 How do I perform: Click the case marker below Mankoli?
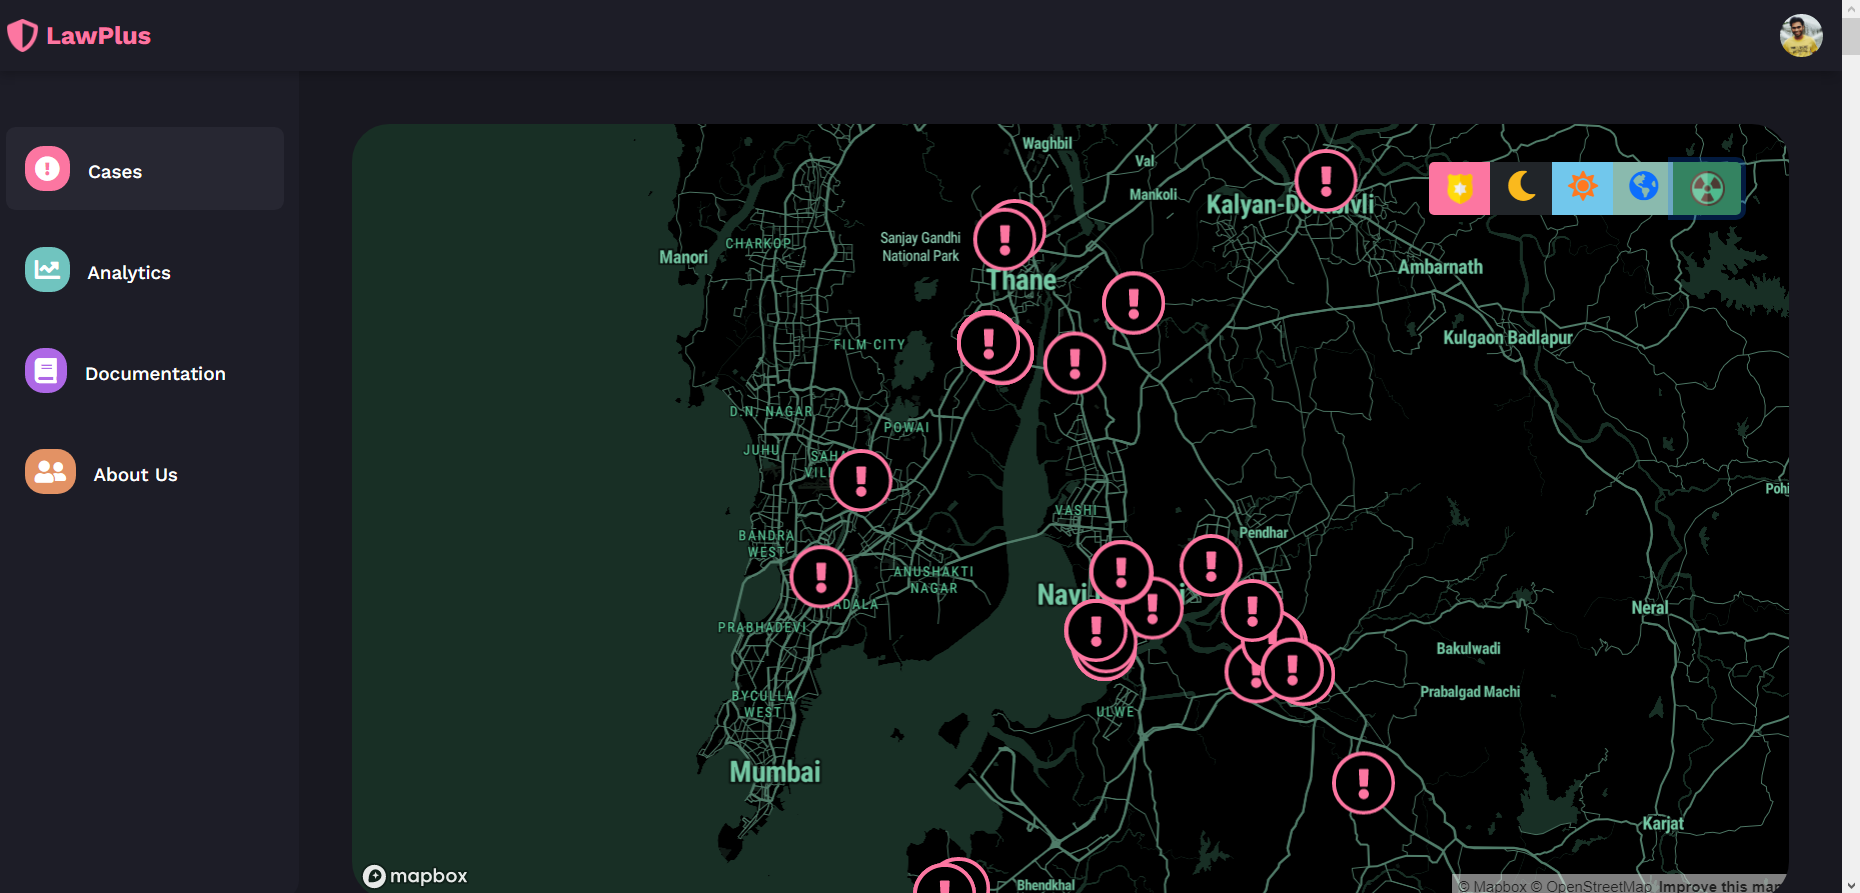coord(1133,303)
